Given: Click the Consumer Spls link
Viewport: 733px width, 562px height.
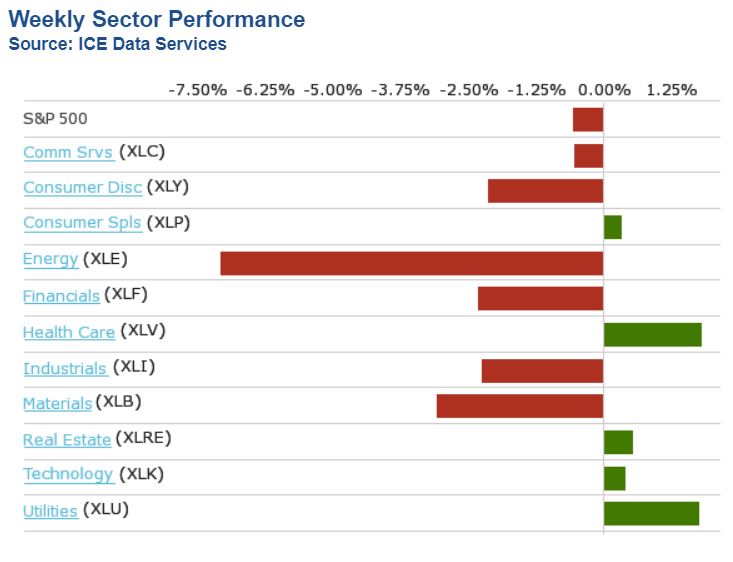Looking at the screenshot, I should 82,223.
